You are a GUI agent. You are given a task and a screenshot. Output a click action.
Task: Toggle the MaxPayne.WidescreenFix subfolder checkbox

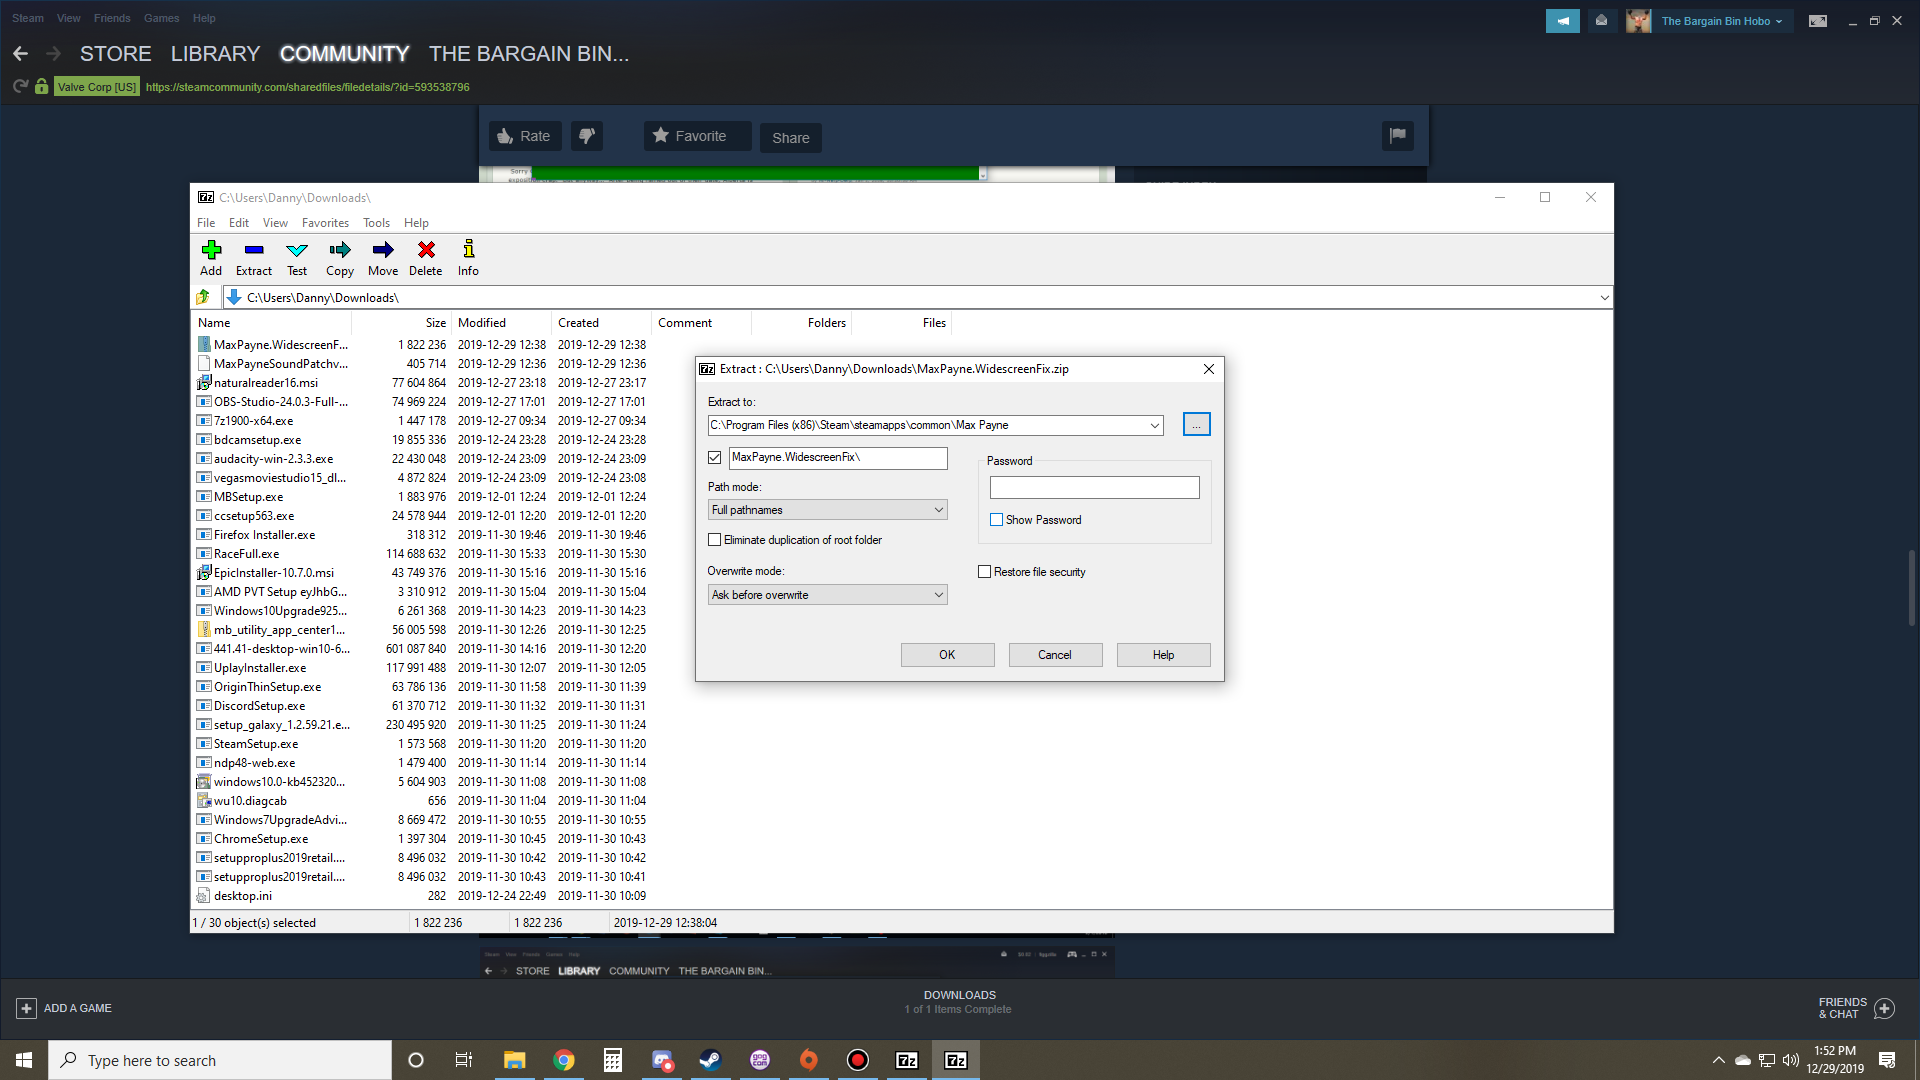pyautogui.click(x=714, y=458)
